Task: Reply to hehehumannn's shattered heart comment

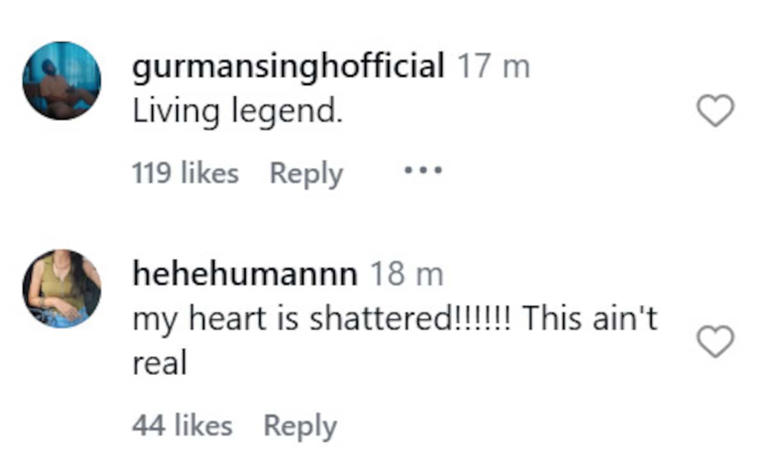Action: click(x=300, y=426)
